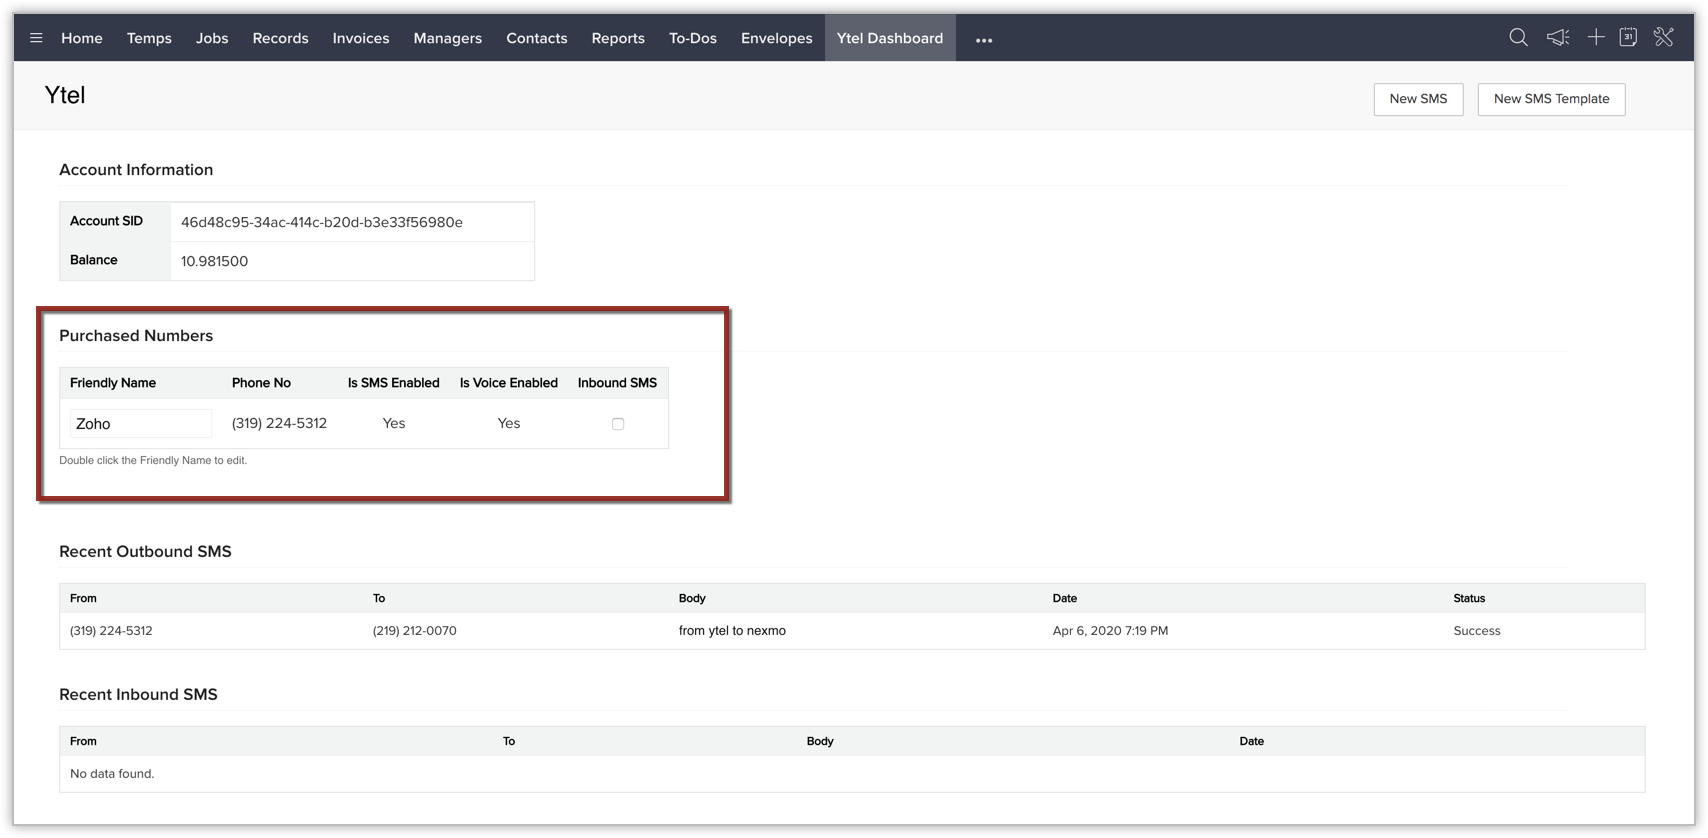Click the Phone No column header
This screenshot has height=838, width=1708.
pyautogui.click(x=261, y=383)
